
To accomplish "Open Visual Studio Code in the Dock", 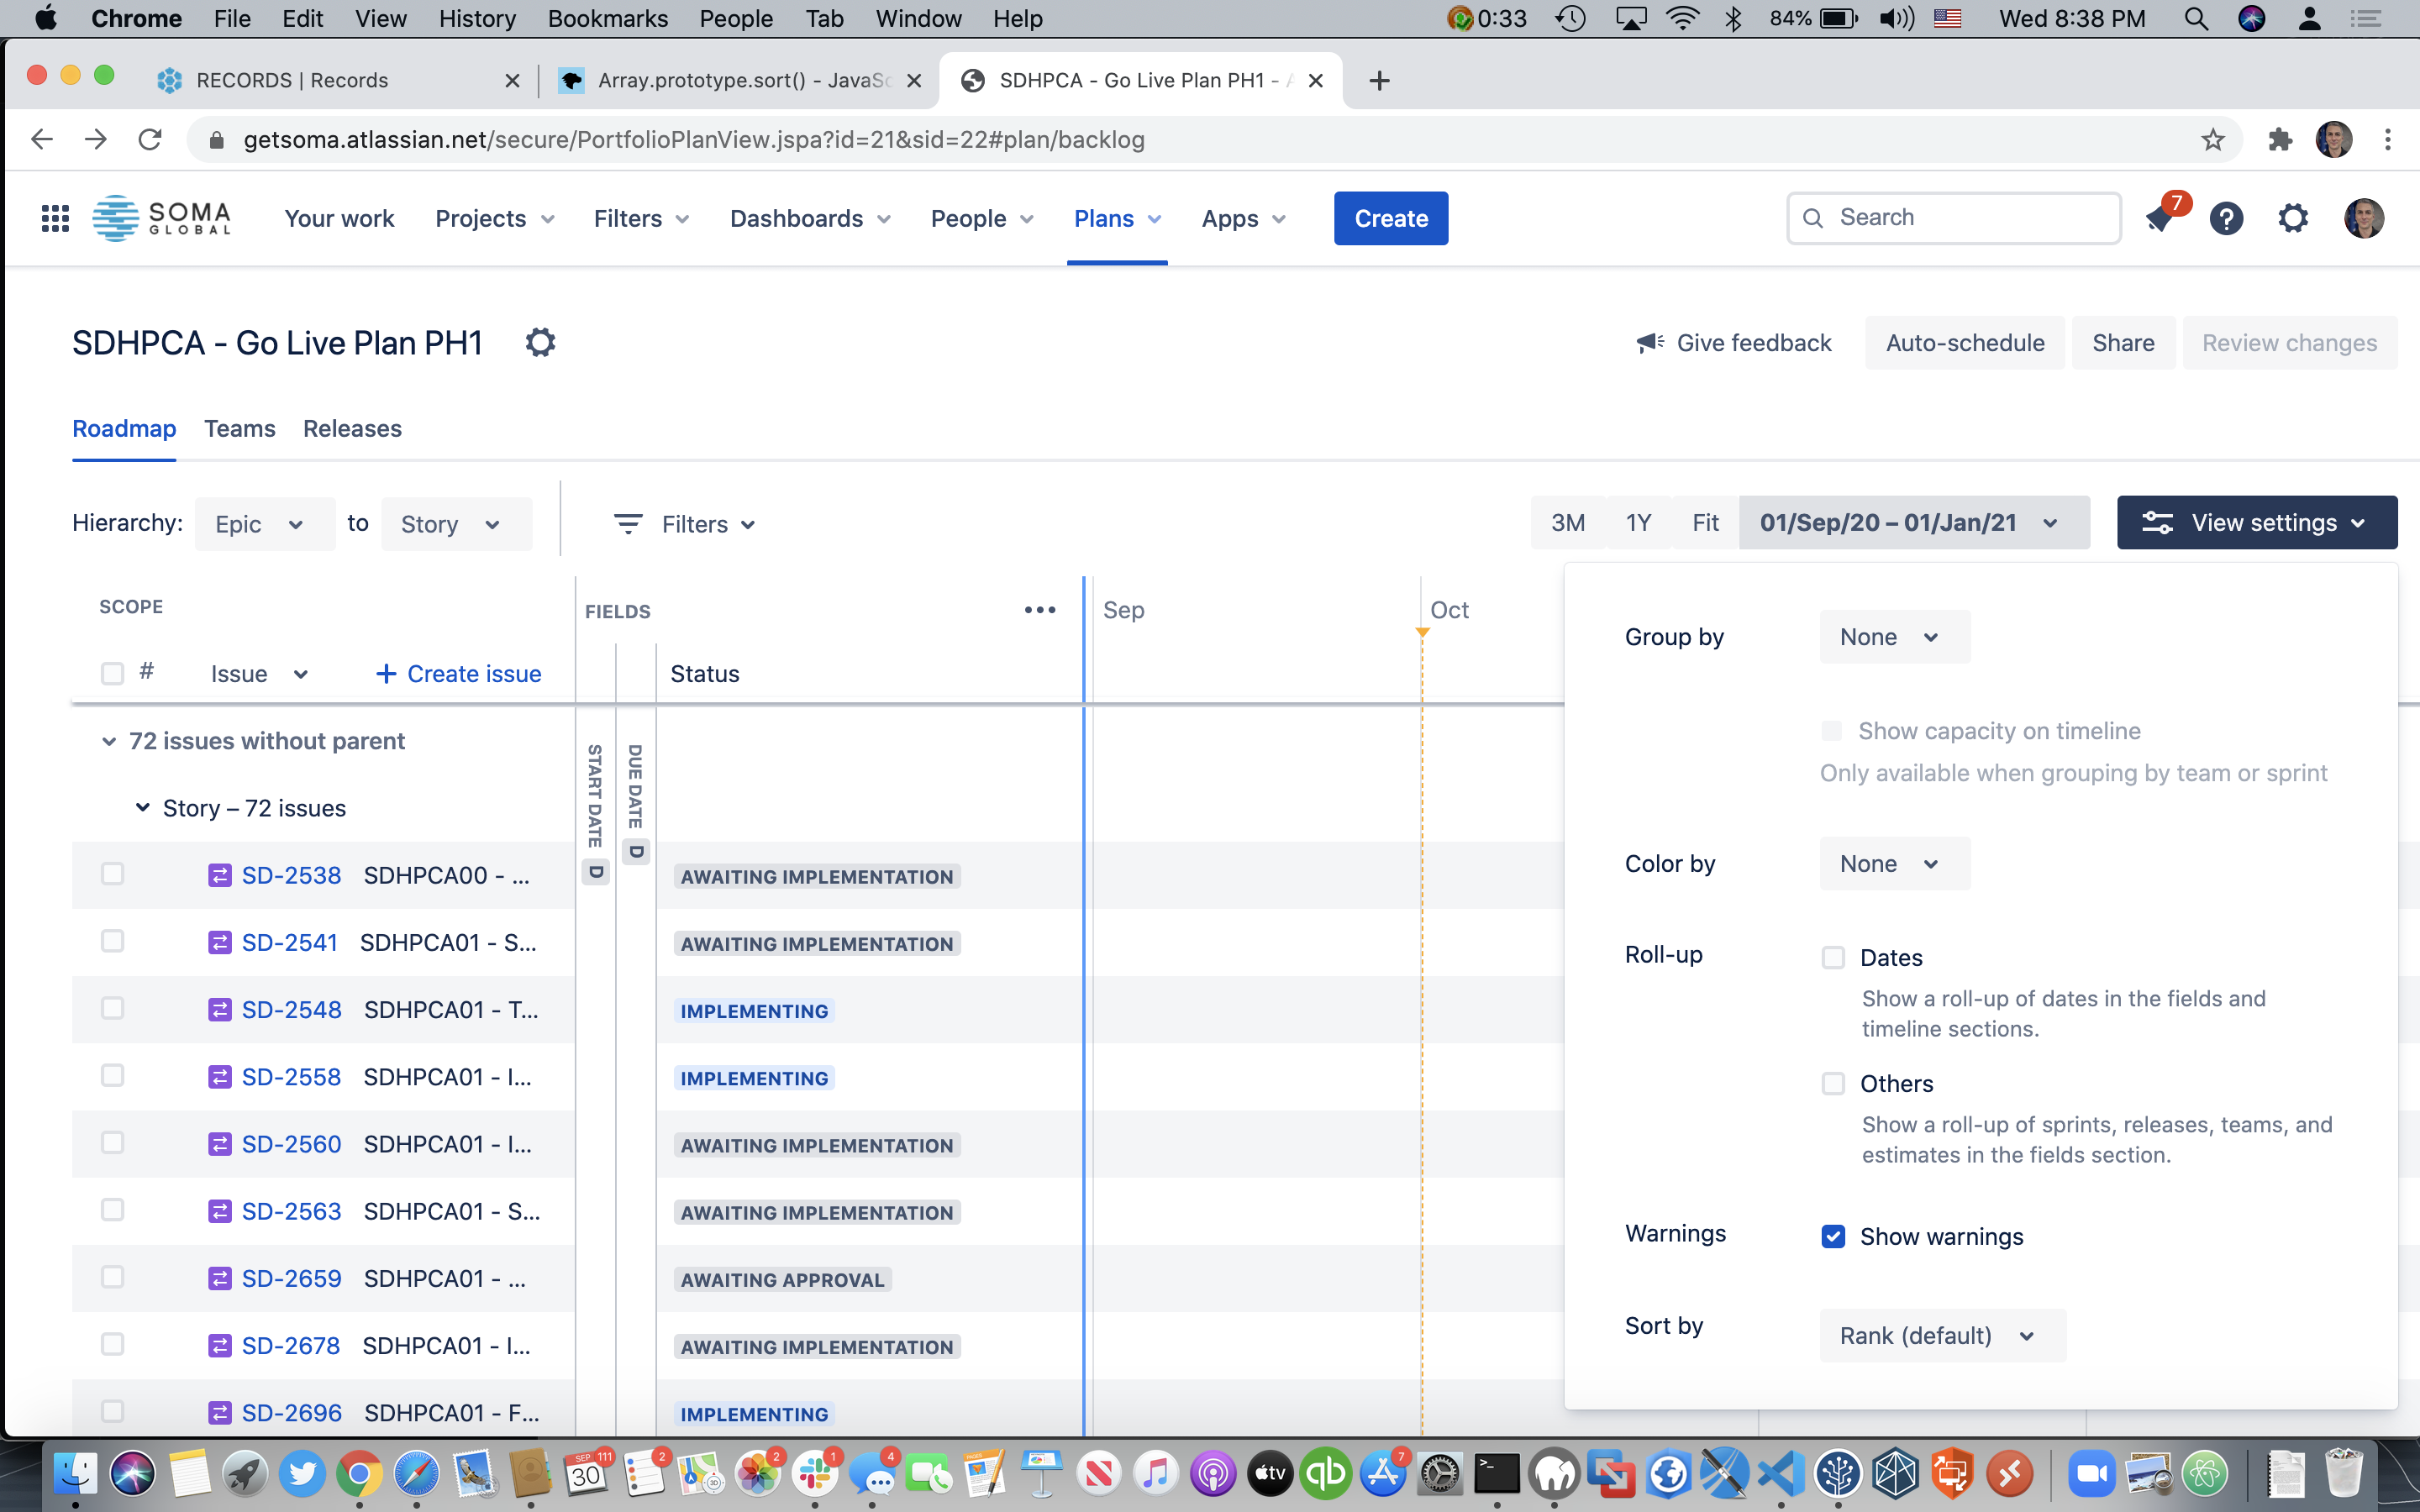I will [x=1782, y=1474].
